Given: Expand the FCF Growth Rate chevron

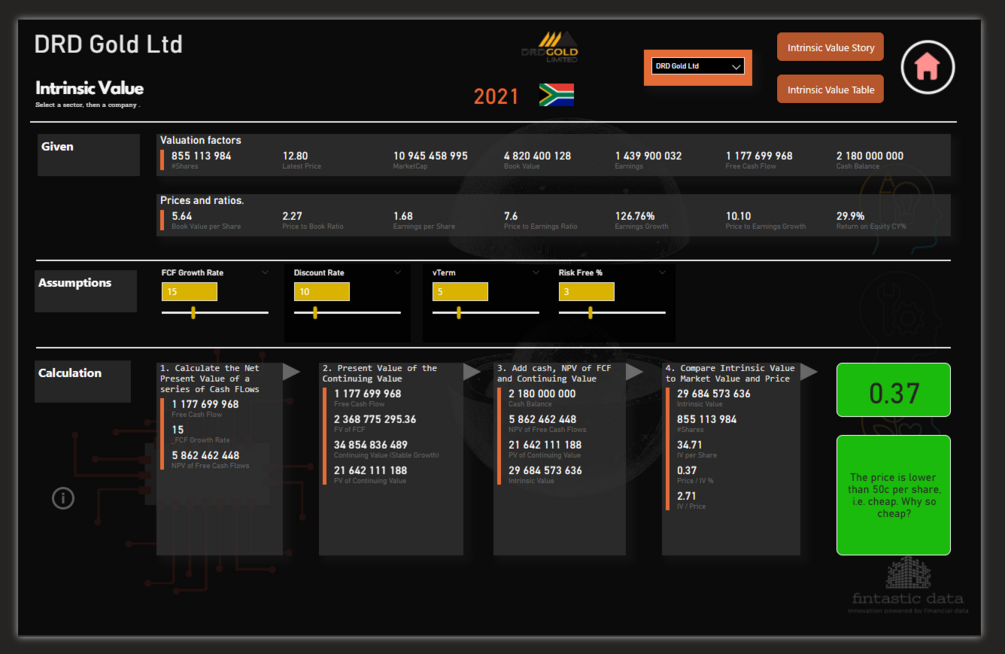Looking at the screenshot, I should tap(265, 272).
